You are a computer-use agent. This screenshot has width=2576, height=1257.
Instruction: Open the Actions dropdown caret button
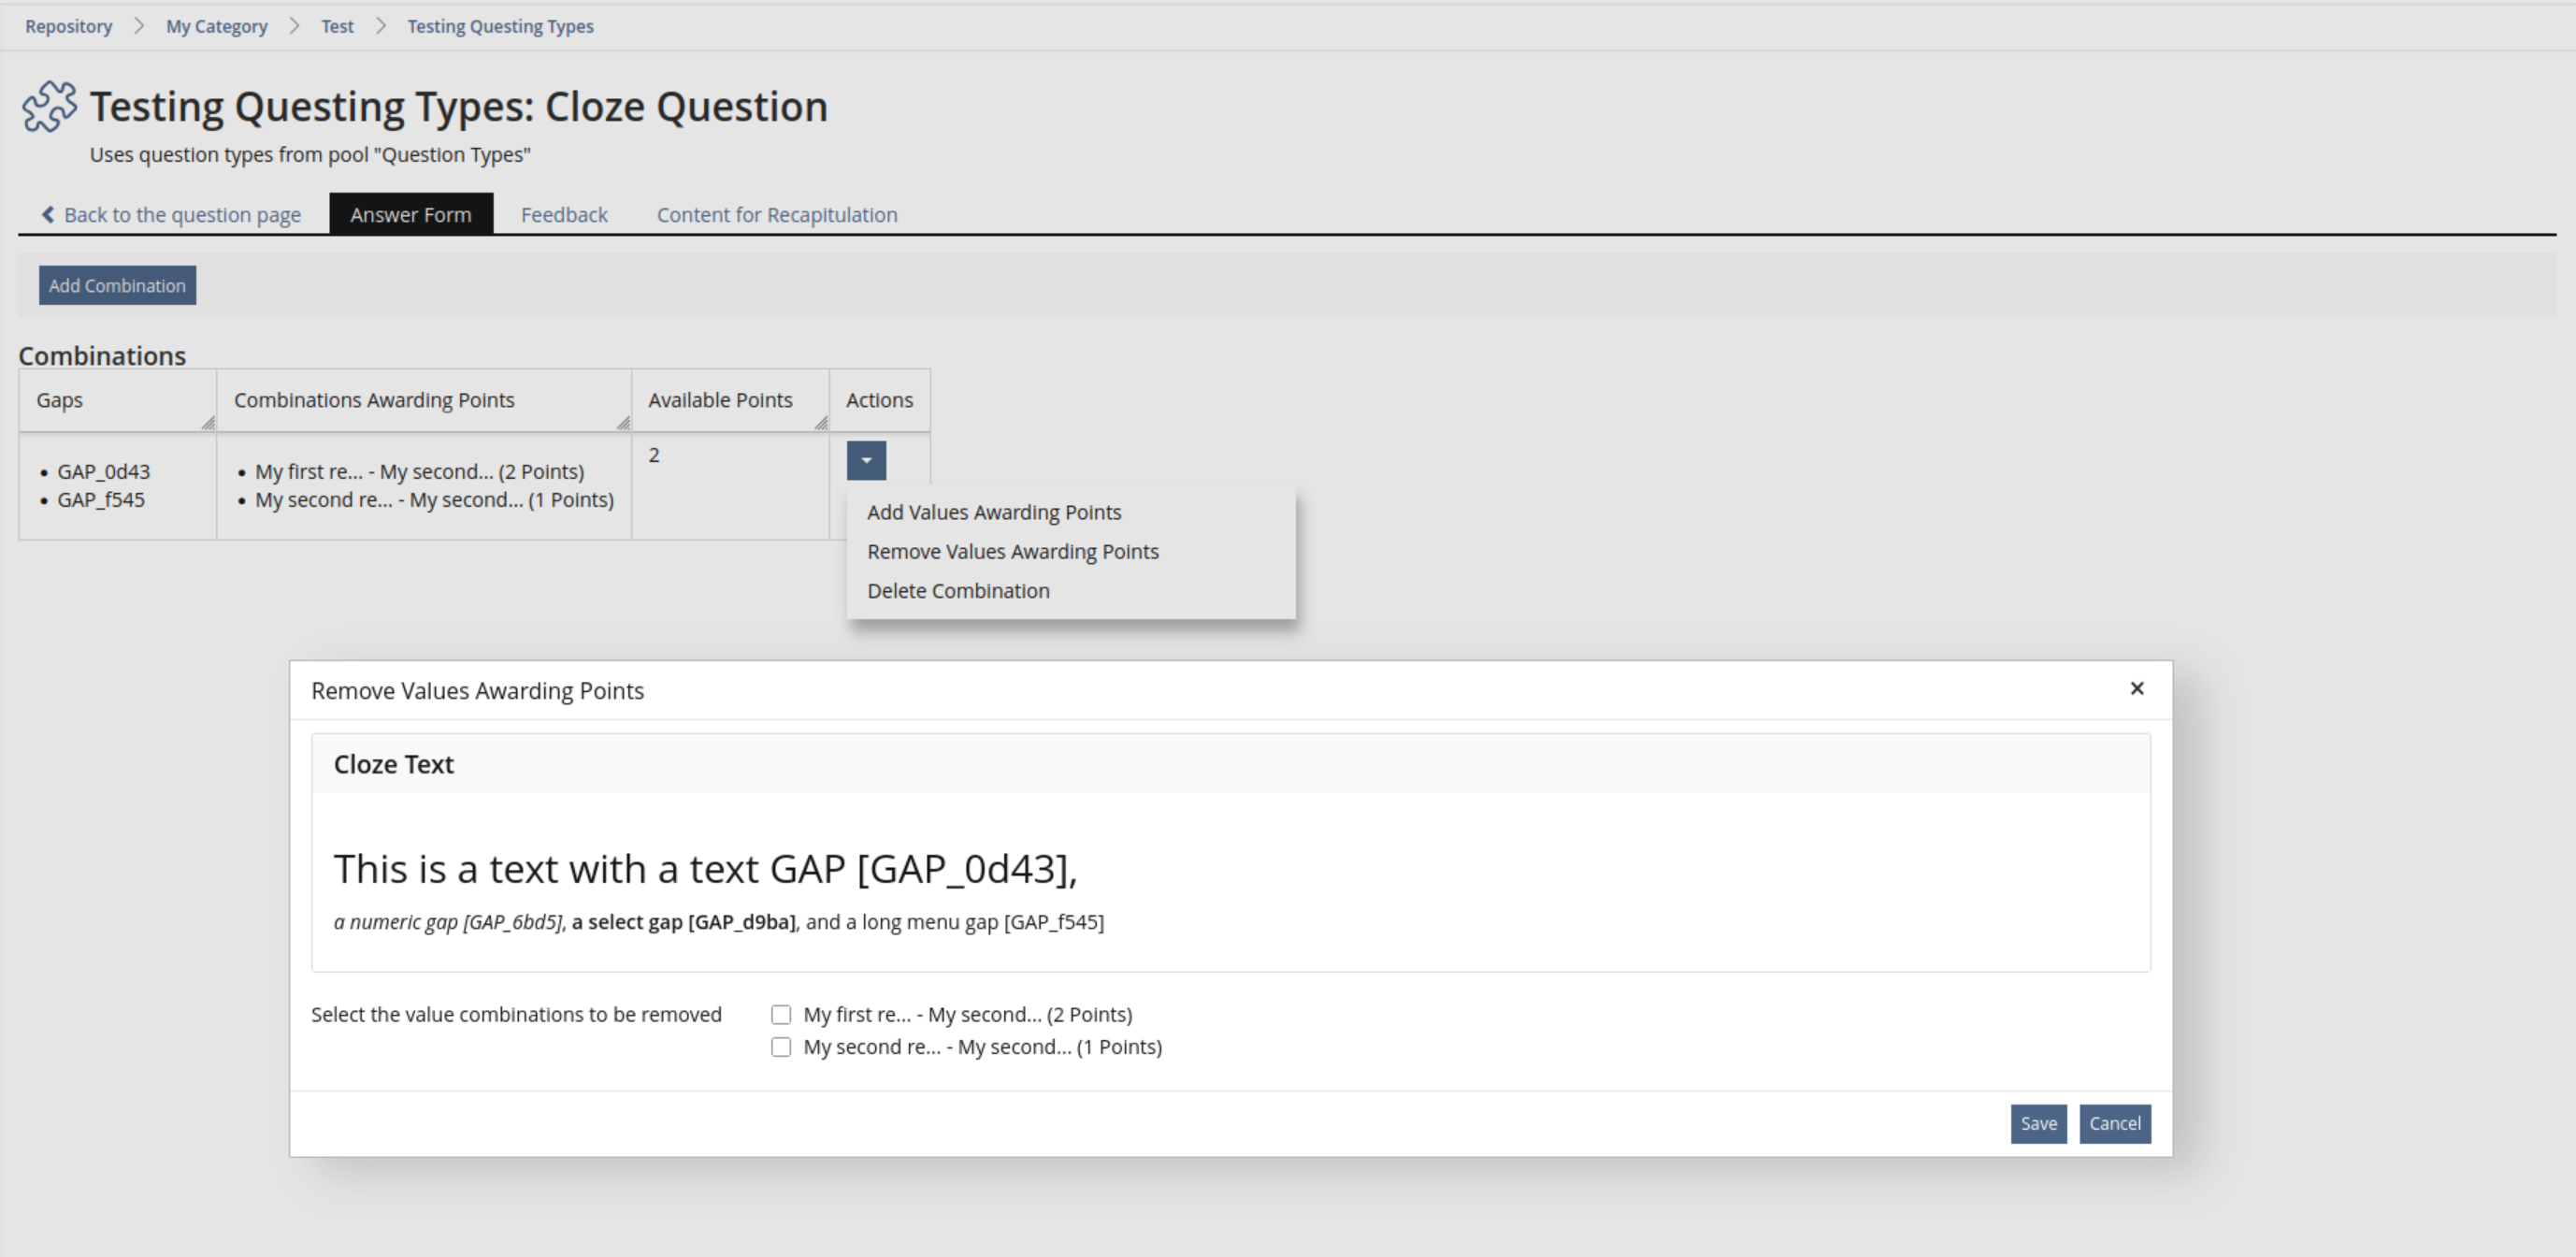coord(866,461)
